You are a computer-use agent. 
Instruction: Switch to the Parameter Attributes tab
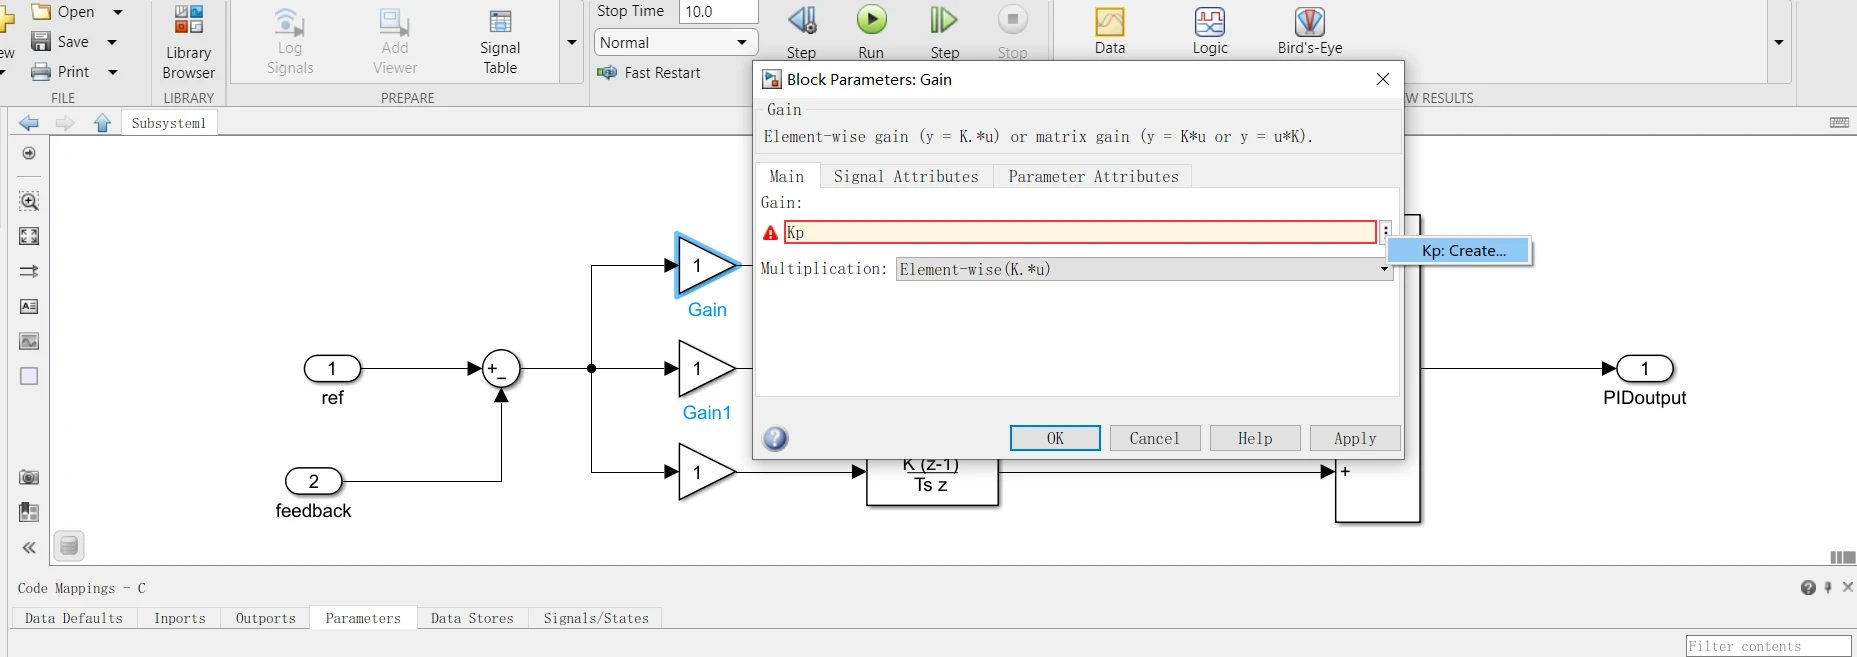[1093, 176]
